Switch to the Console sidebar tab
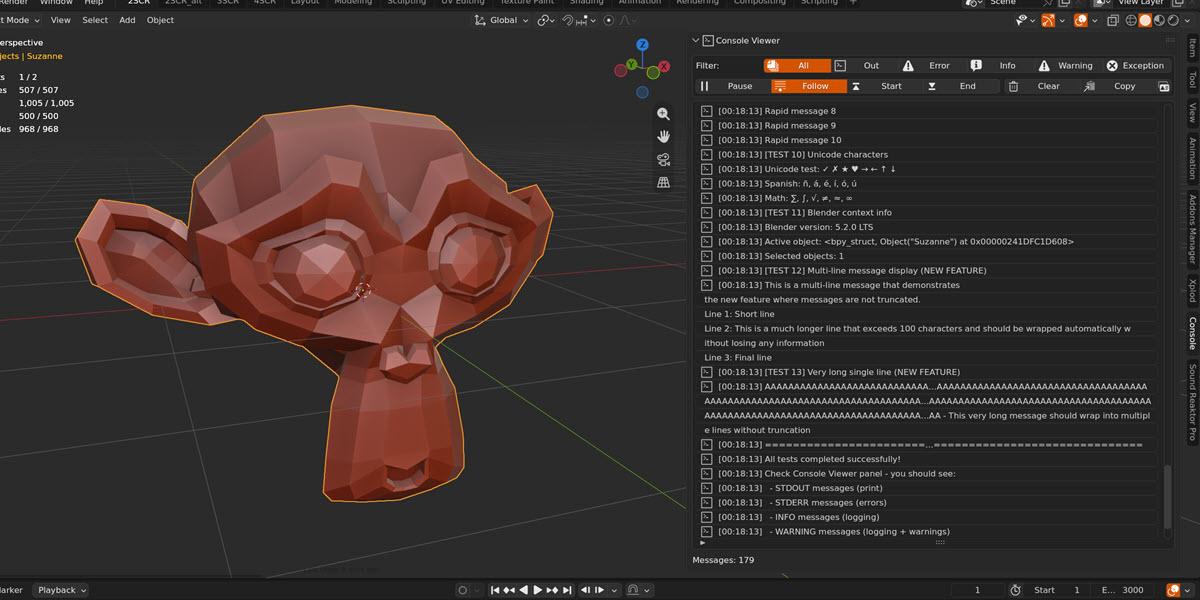 click(1192, 333)
